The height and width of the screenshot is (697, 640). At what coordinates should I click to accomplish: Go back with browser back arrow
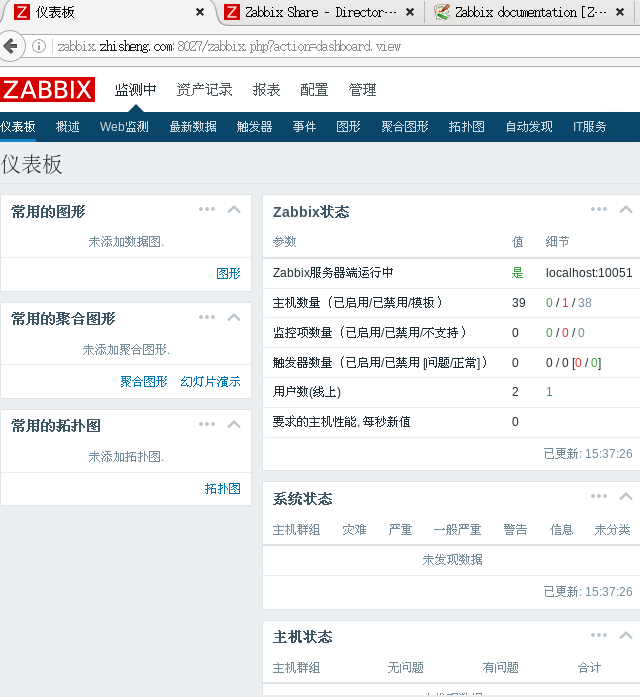click(x=11, y=46)
